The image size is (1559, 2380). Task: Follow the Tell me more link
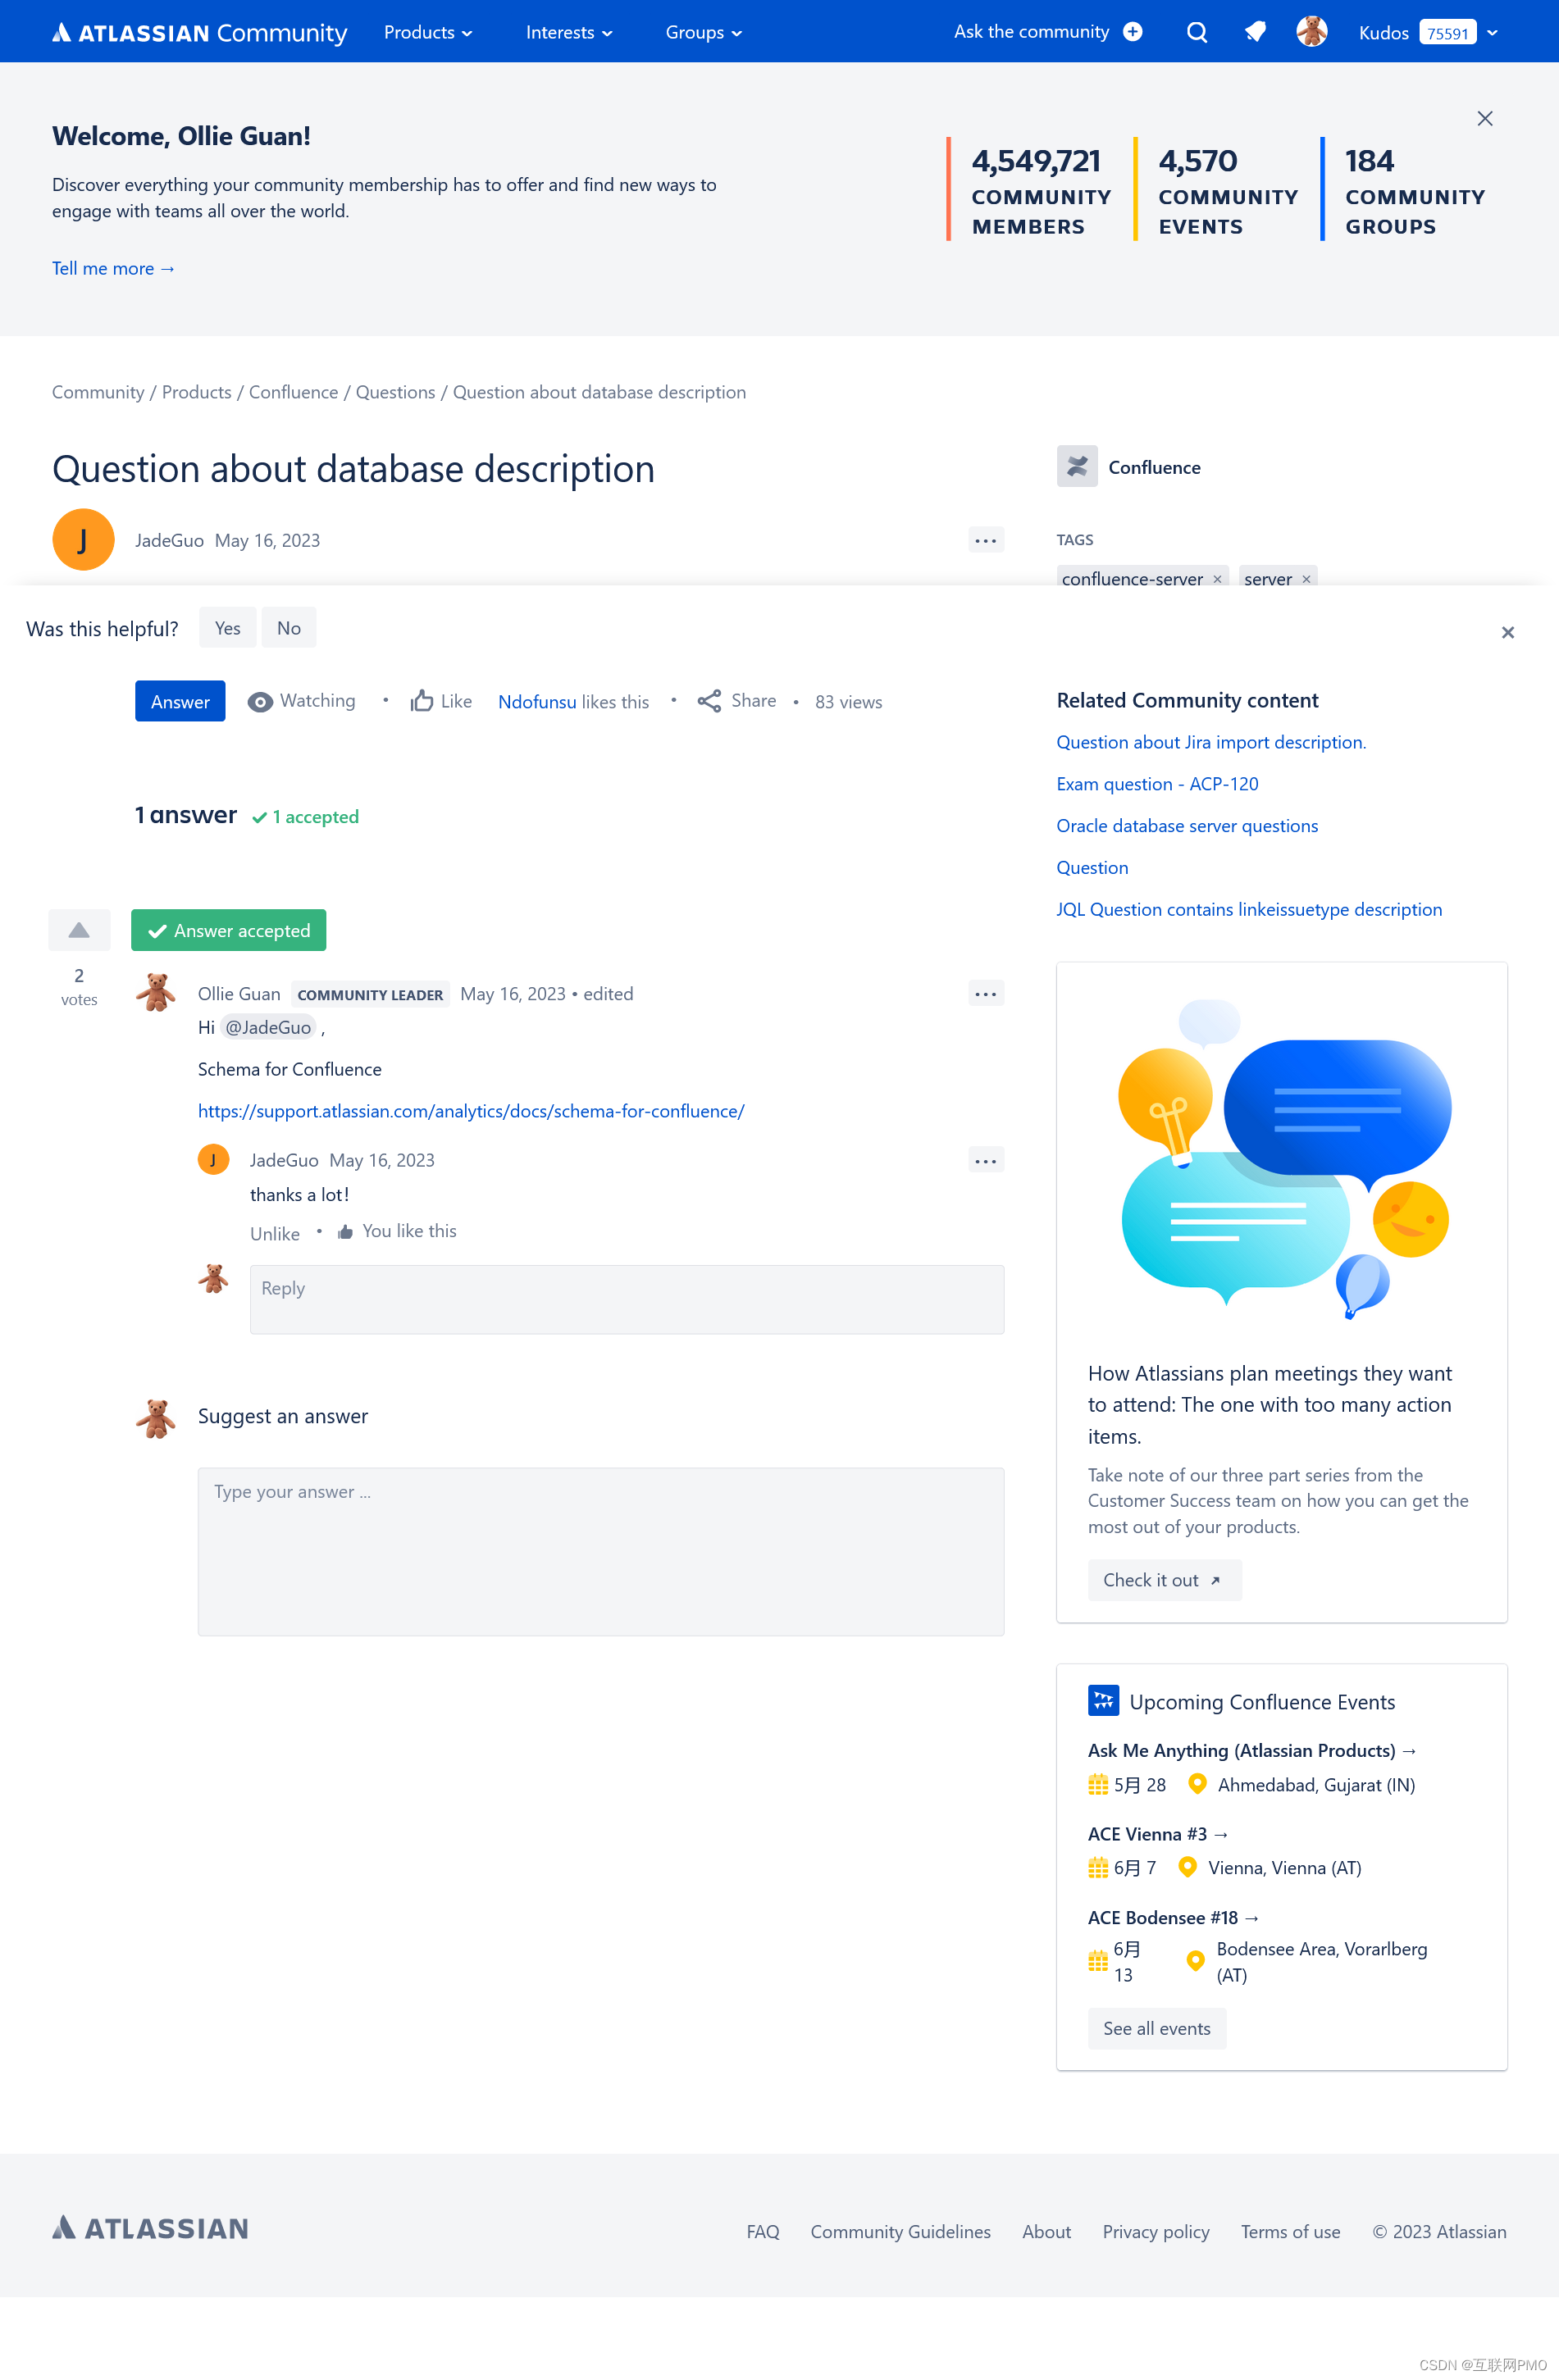(113, 268)
